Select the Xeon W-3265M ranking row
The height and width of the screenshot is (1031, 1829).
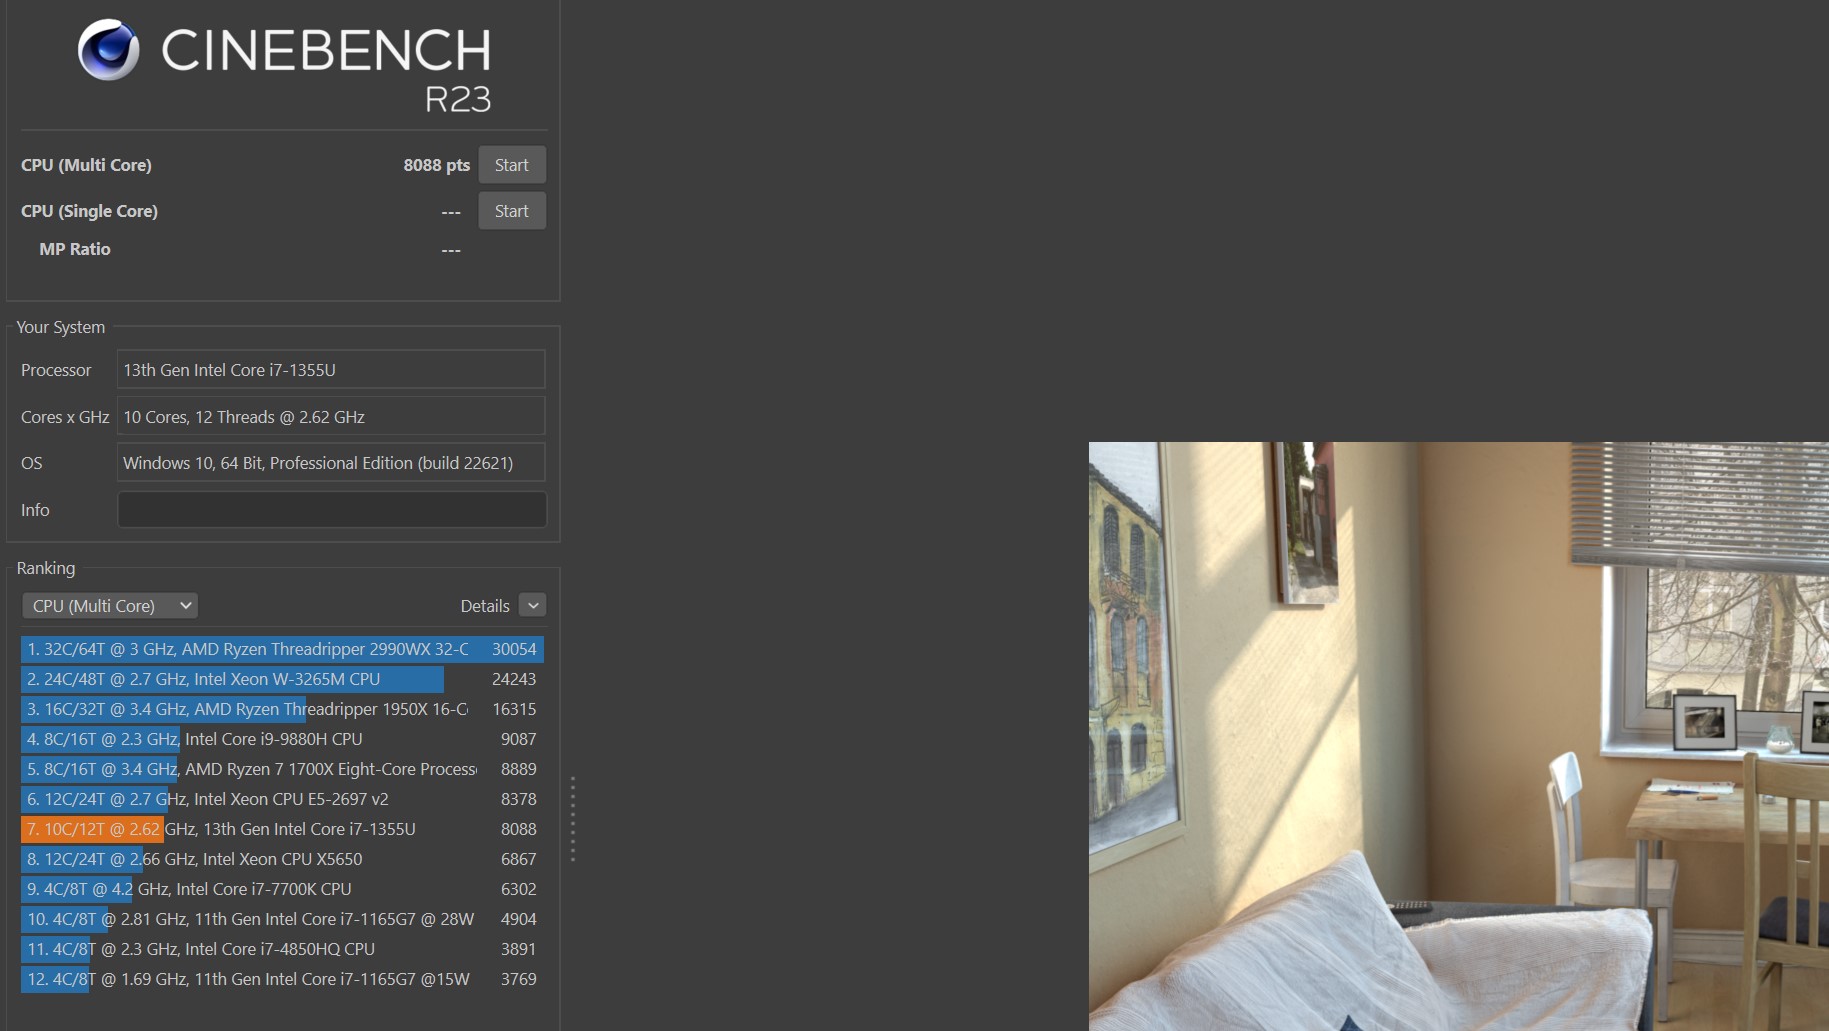coord(281,679)
